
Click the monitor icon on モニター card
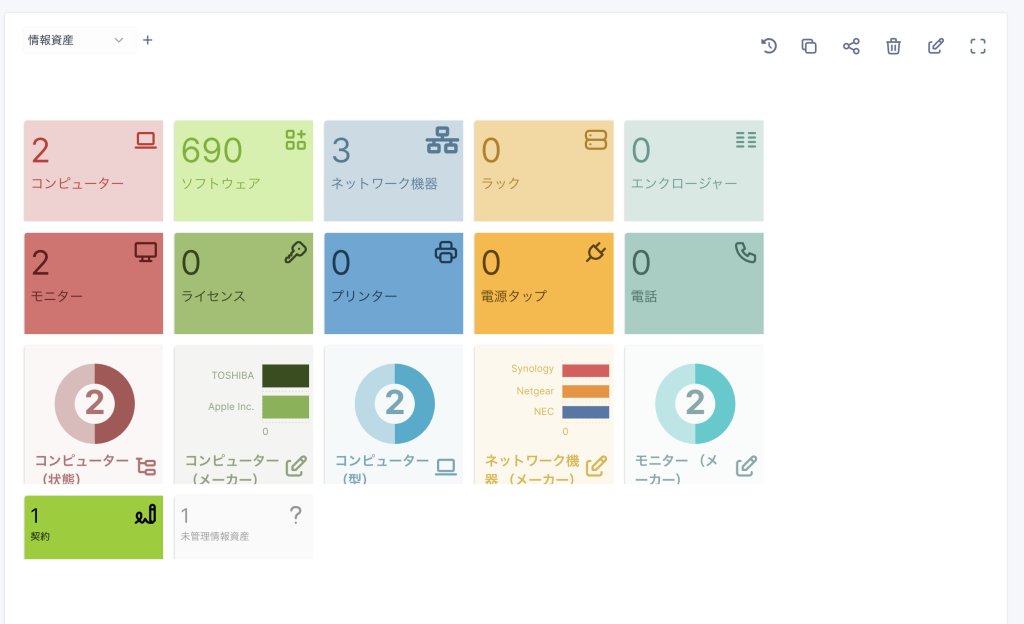tap(146, 253)
